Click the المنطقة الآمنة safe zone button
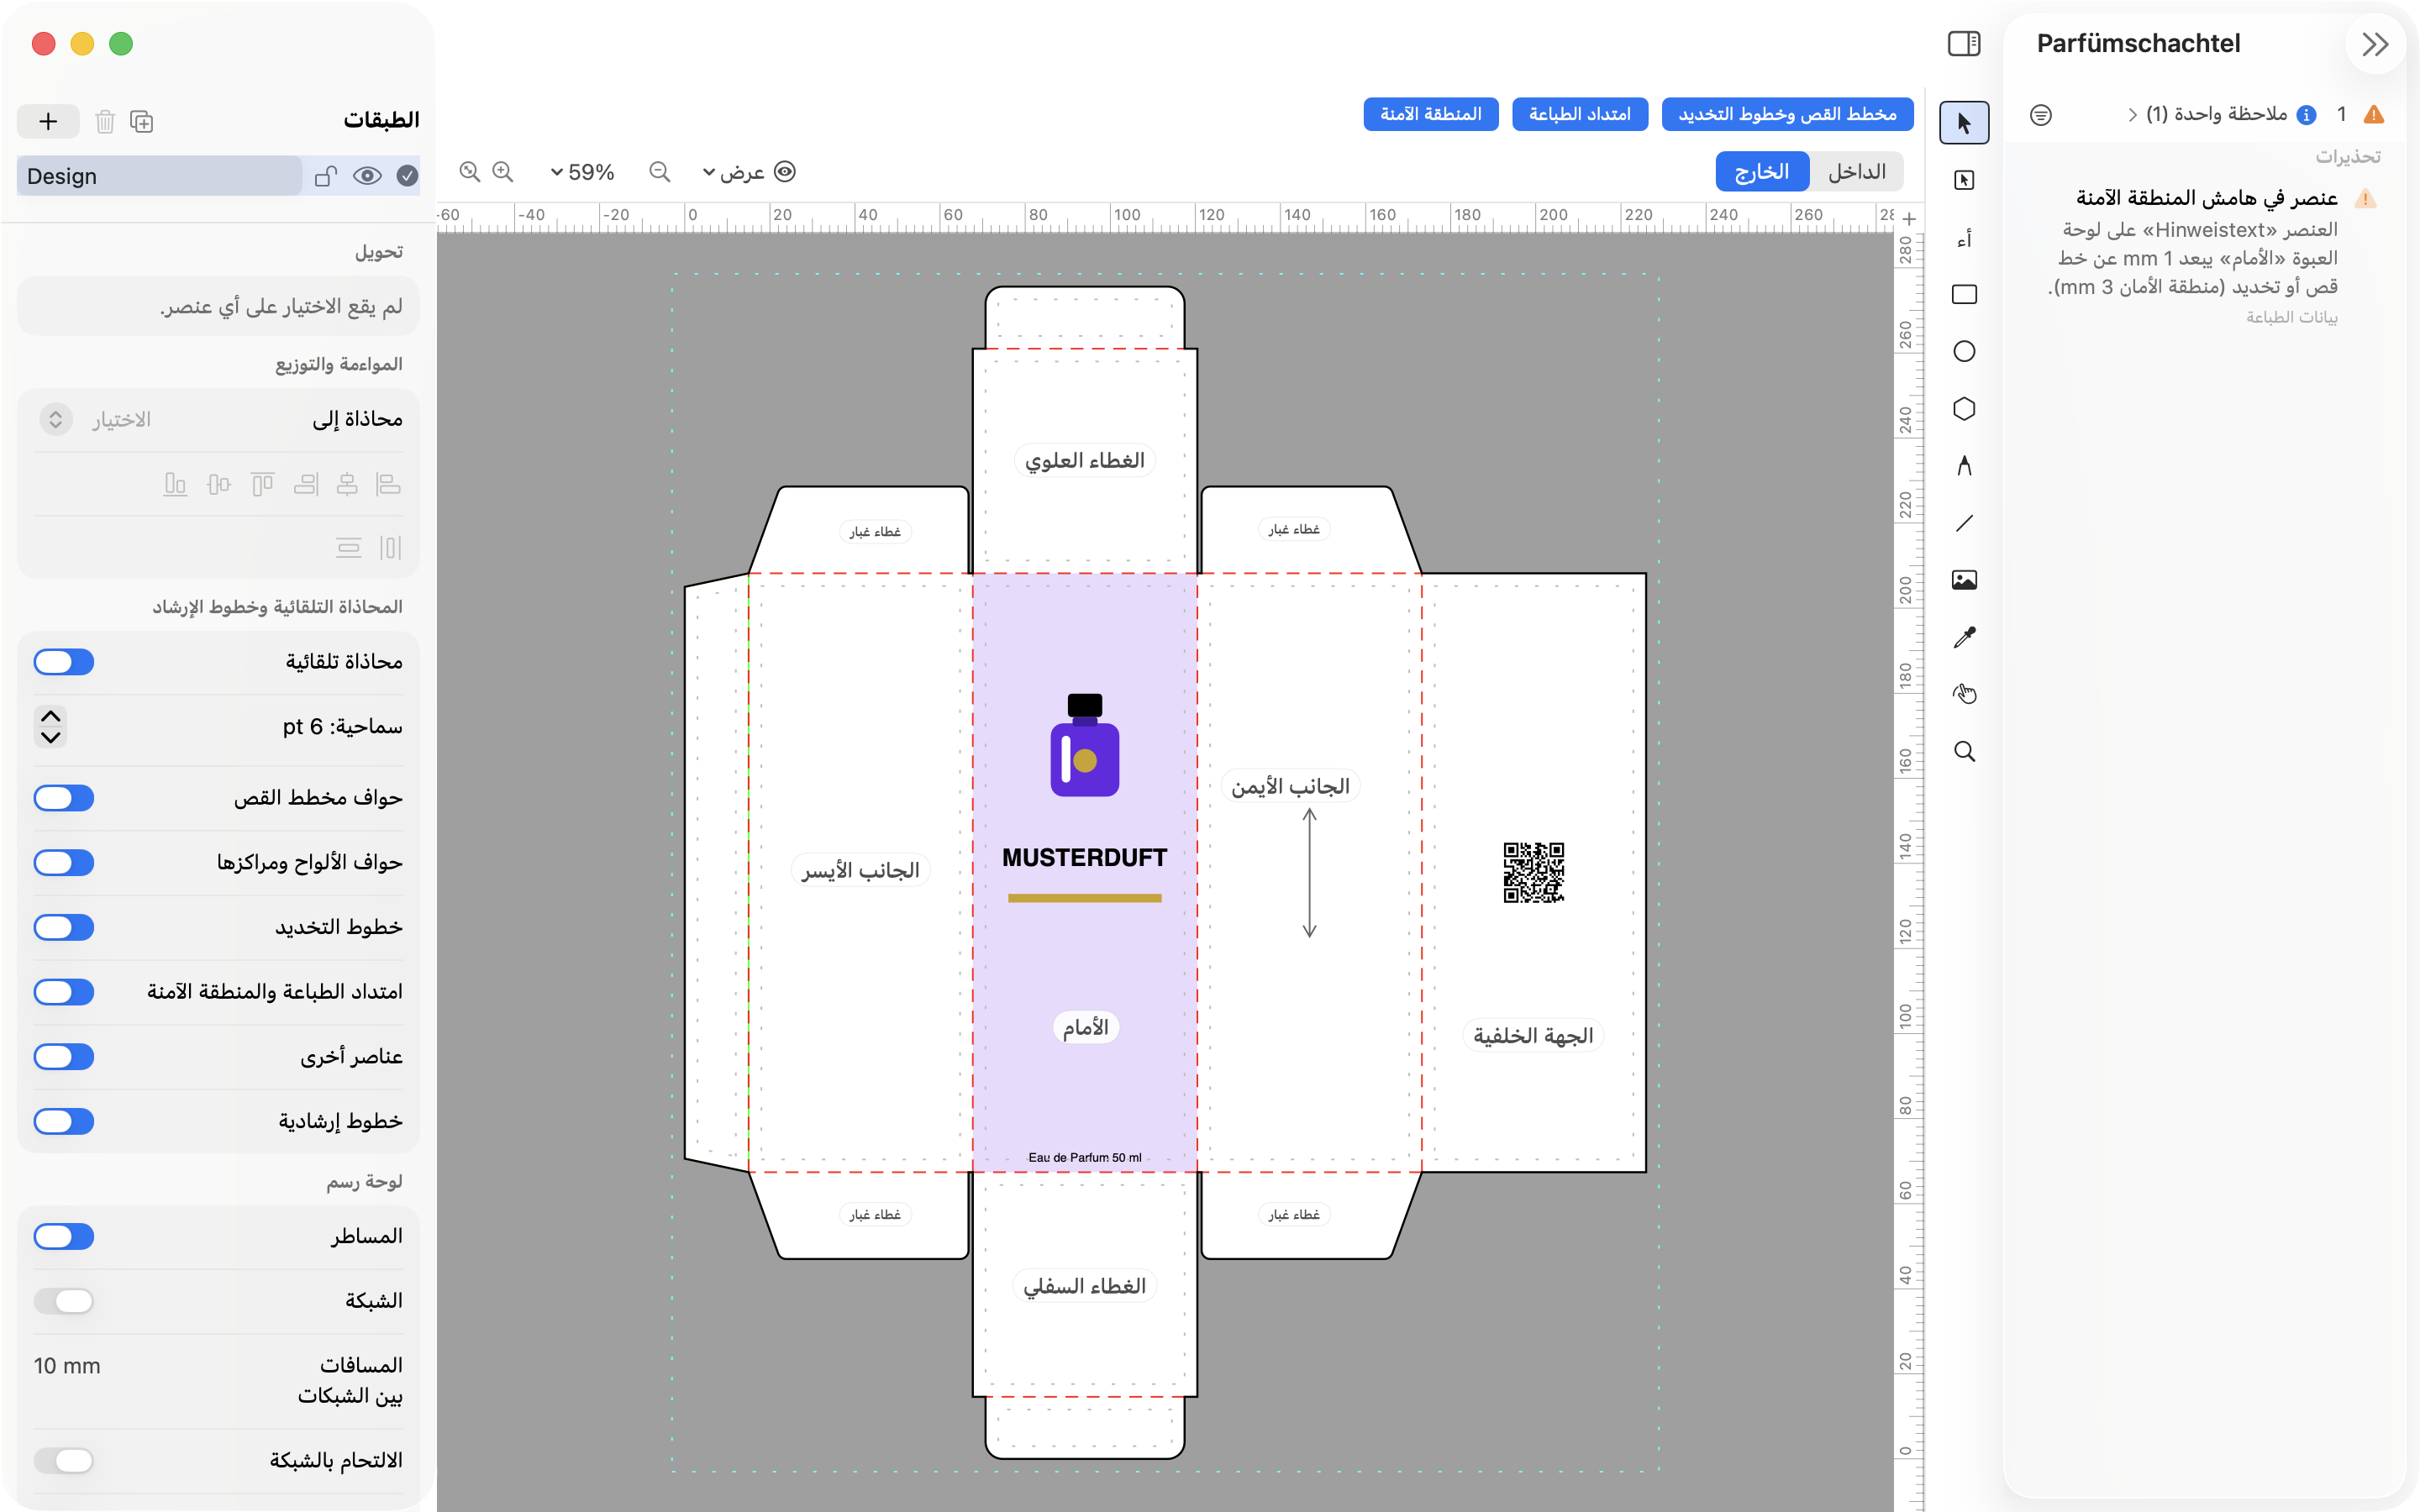2420x1512 pixels. pyautogui.click(x=1430, y=114)
